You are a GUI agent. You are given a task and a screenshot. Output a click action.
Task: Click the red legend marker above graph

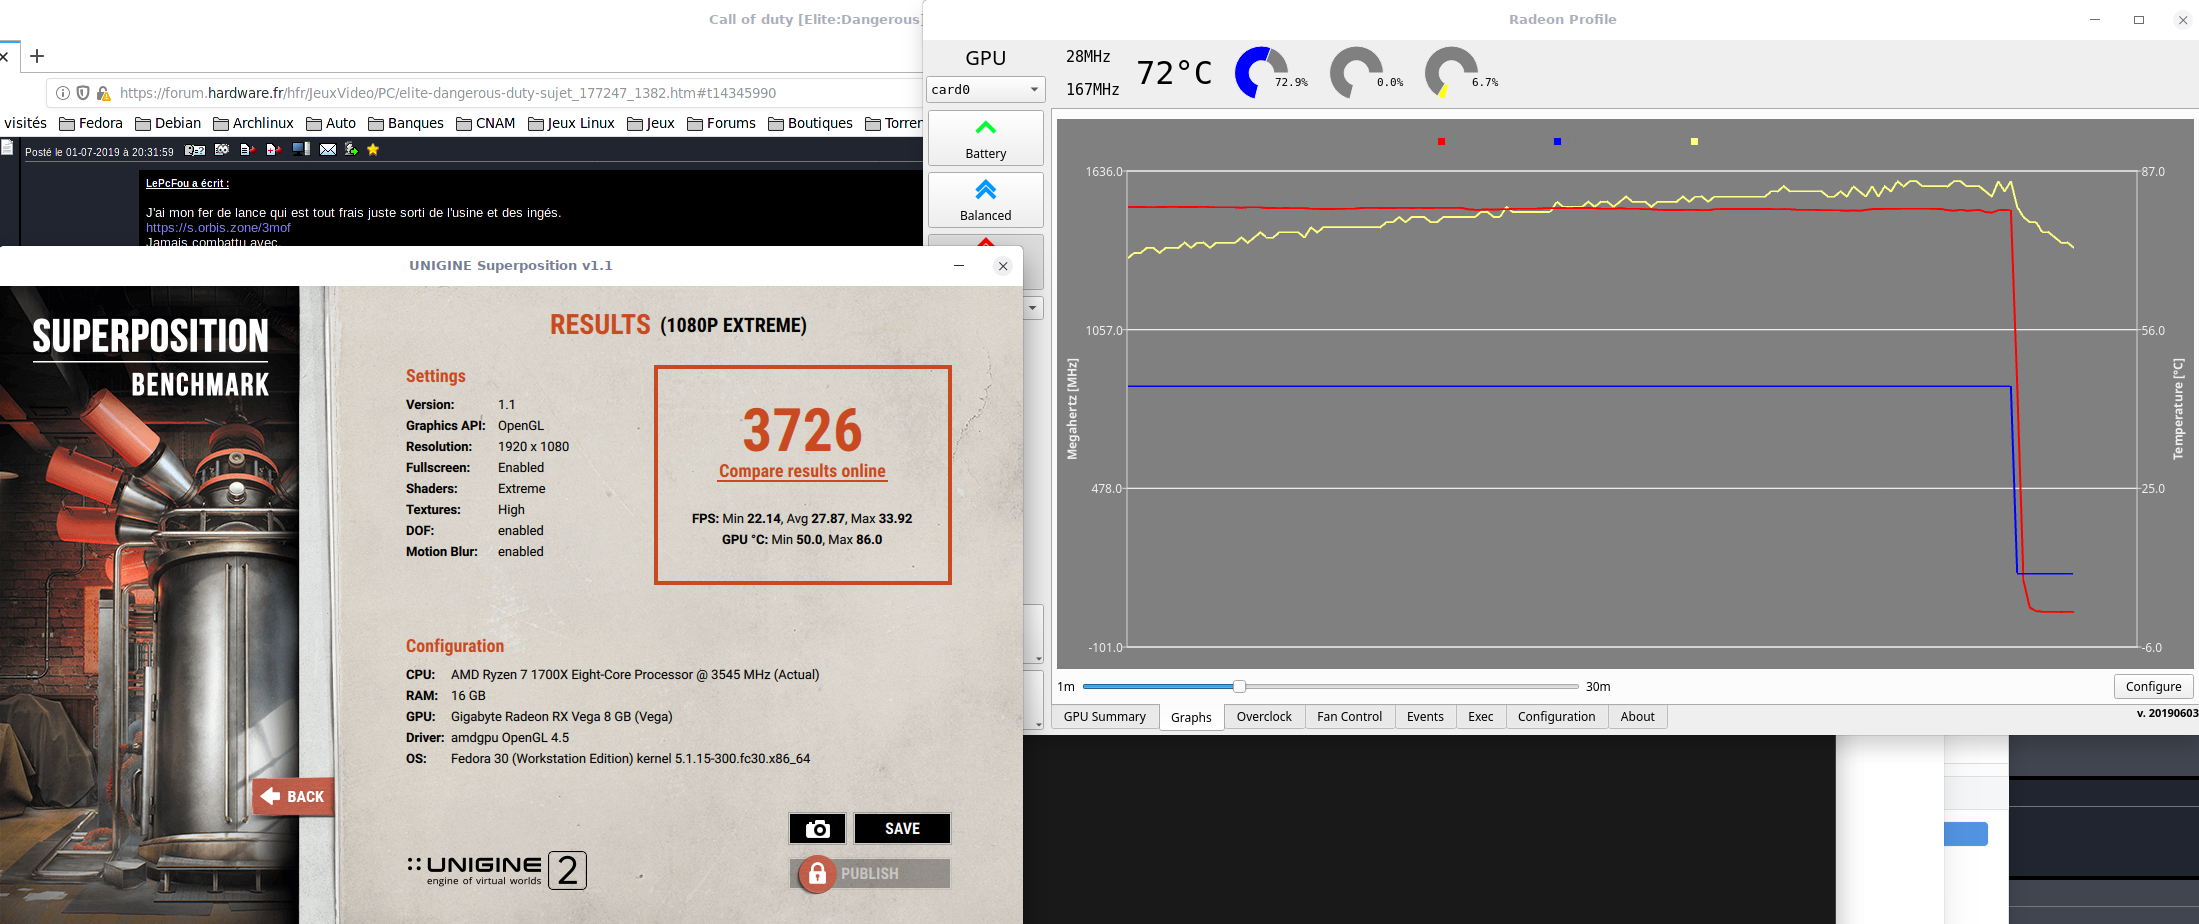[1441, 142]
